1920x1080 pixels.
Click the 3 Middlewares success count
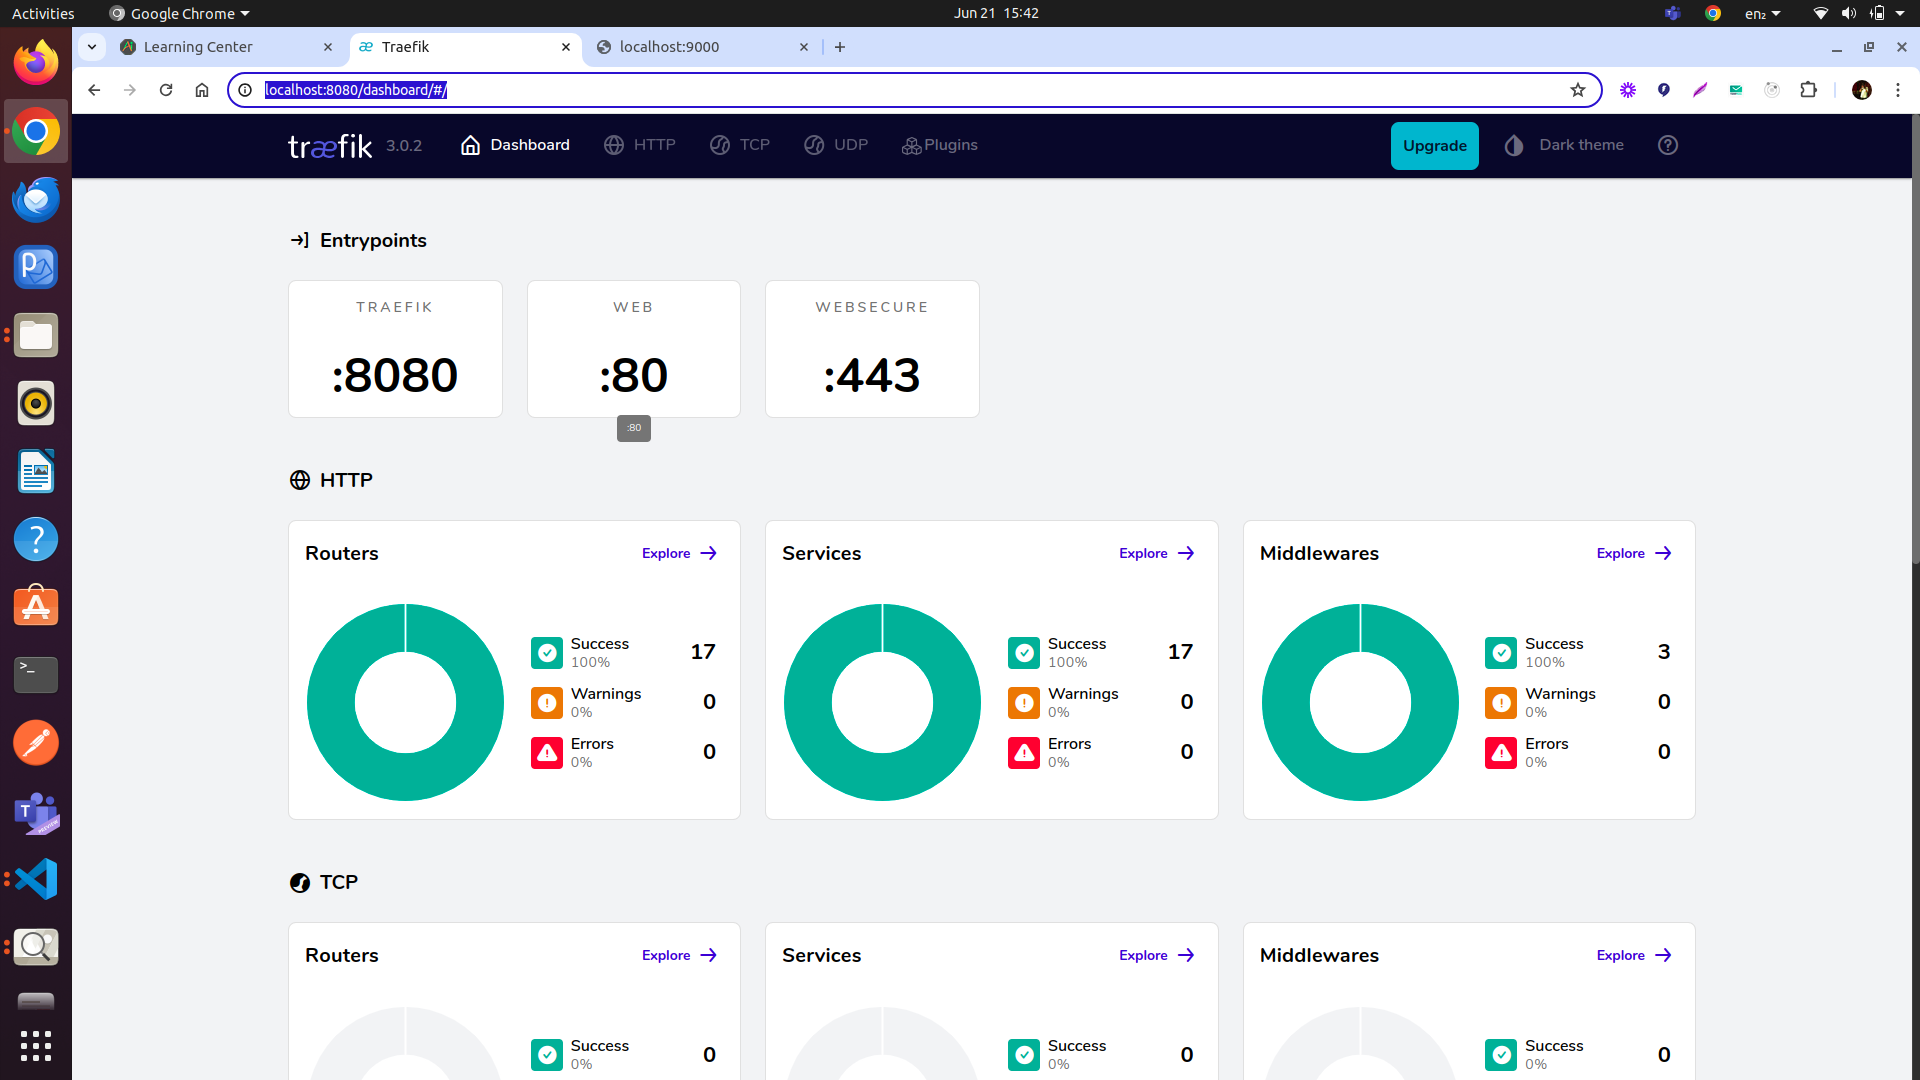point(1664,652)
